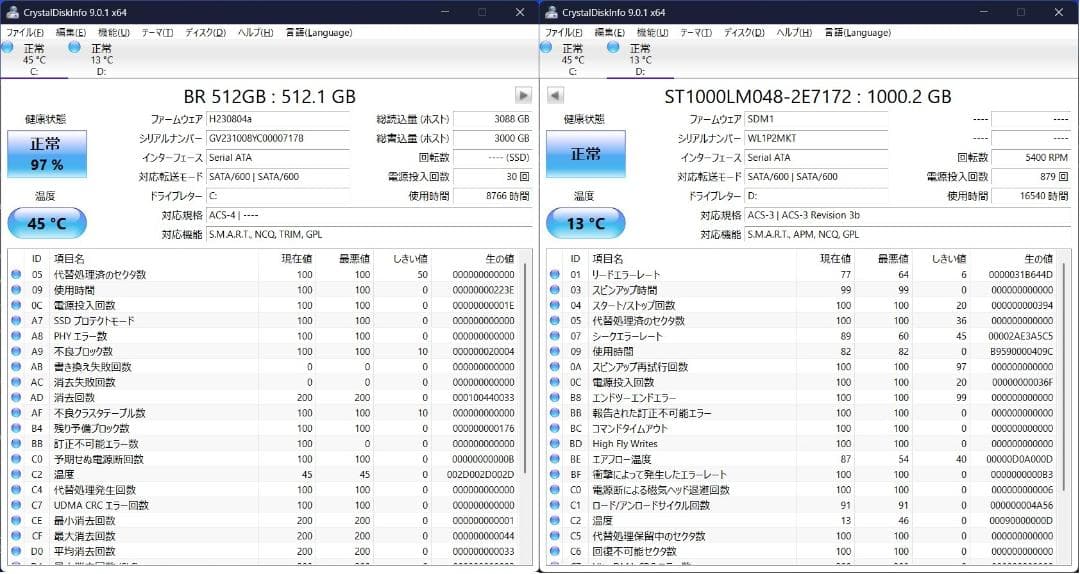The height and width of the screenshot is (574, 1080).
Task: Click the 現在値 column header in right window
Action: click(x=825, y=258)
